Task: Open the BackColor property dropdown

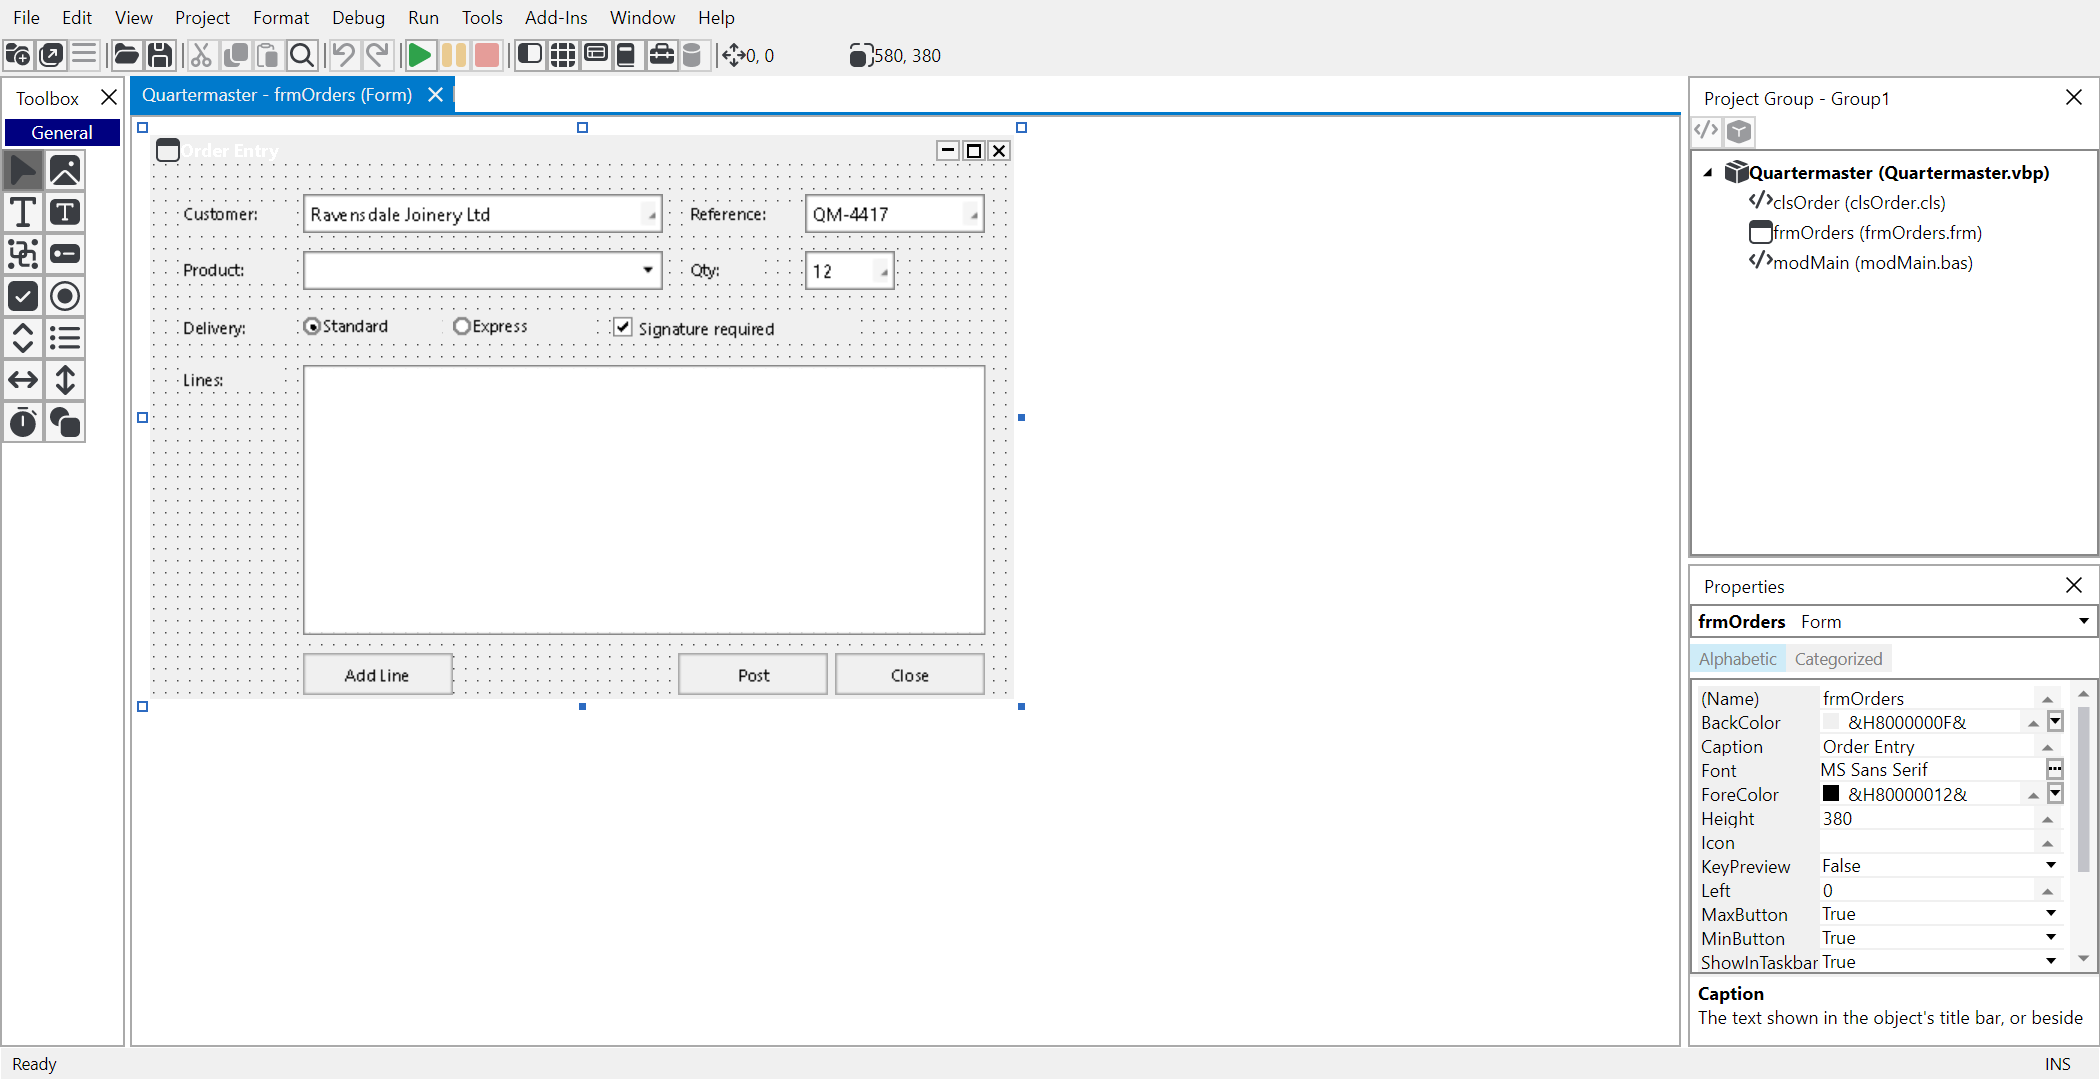Action: coord(2055,722)
